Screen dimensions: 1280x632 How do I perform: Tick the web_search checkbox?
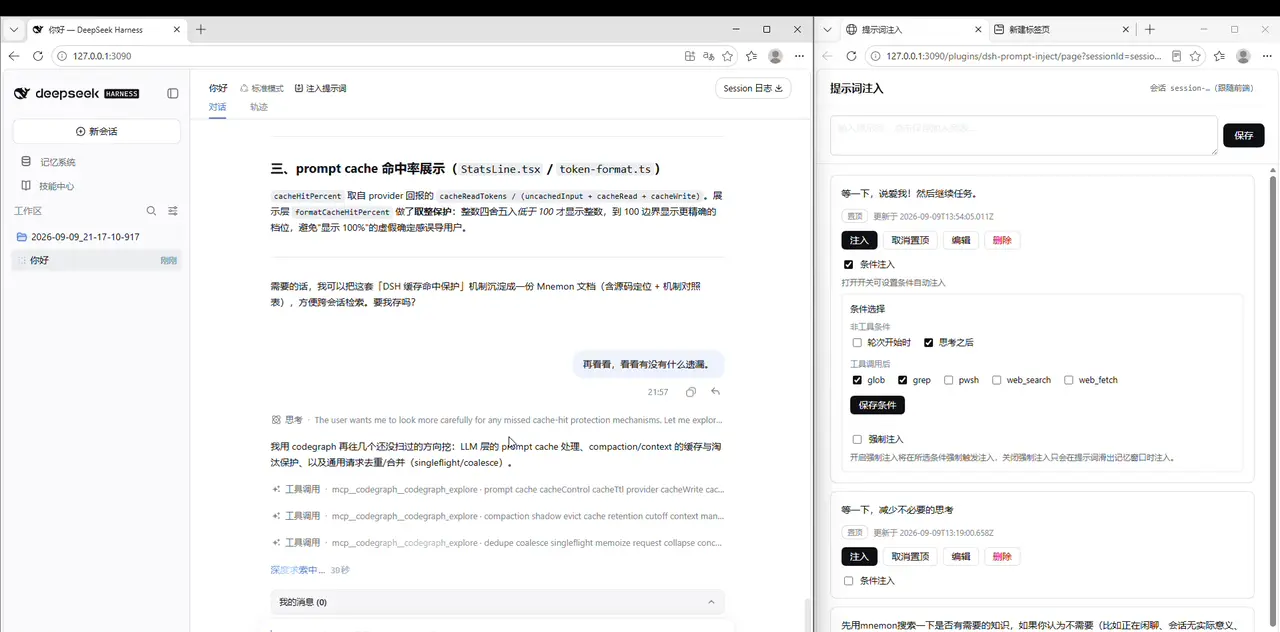click(x=997, y=380)
